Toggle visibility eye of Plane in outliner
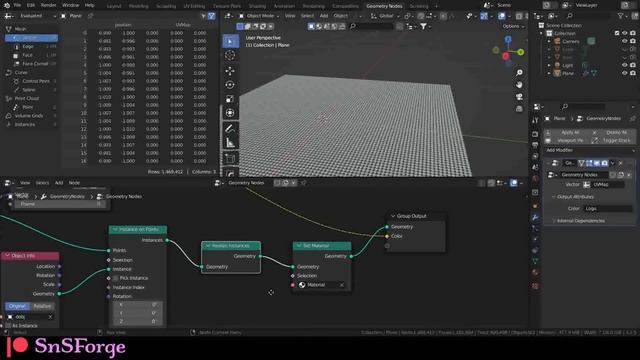The width and height of the screenshot is (640, 360). [x=624, y=73]
